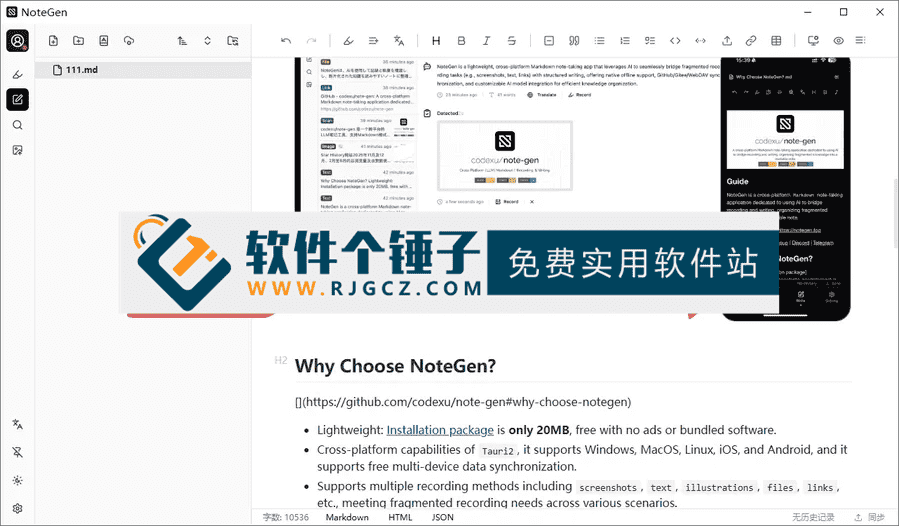
Task: Open the Heading level menu
Action: coord(436,41)
